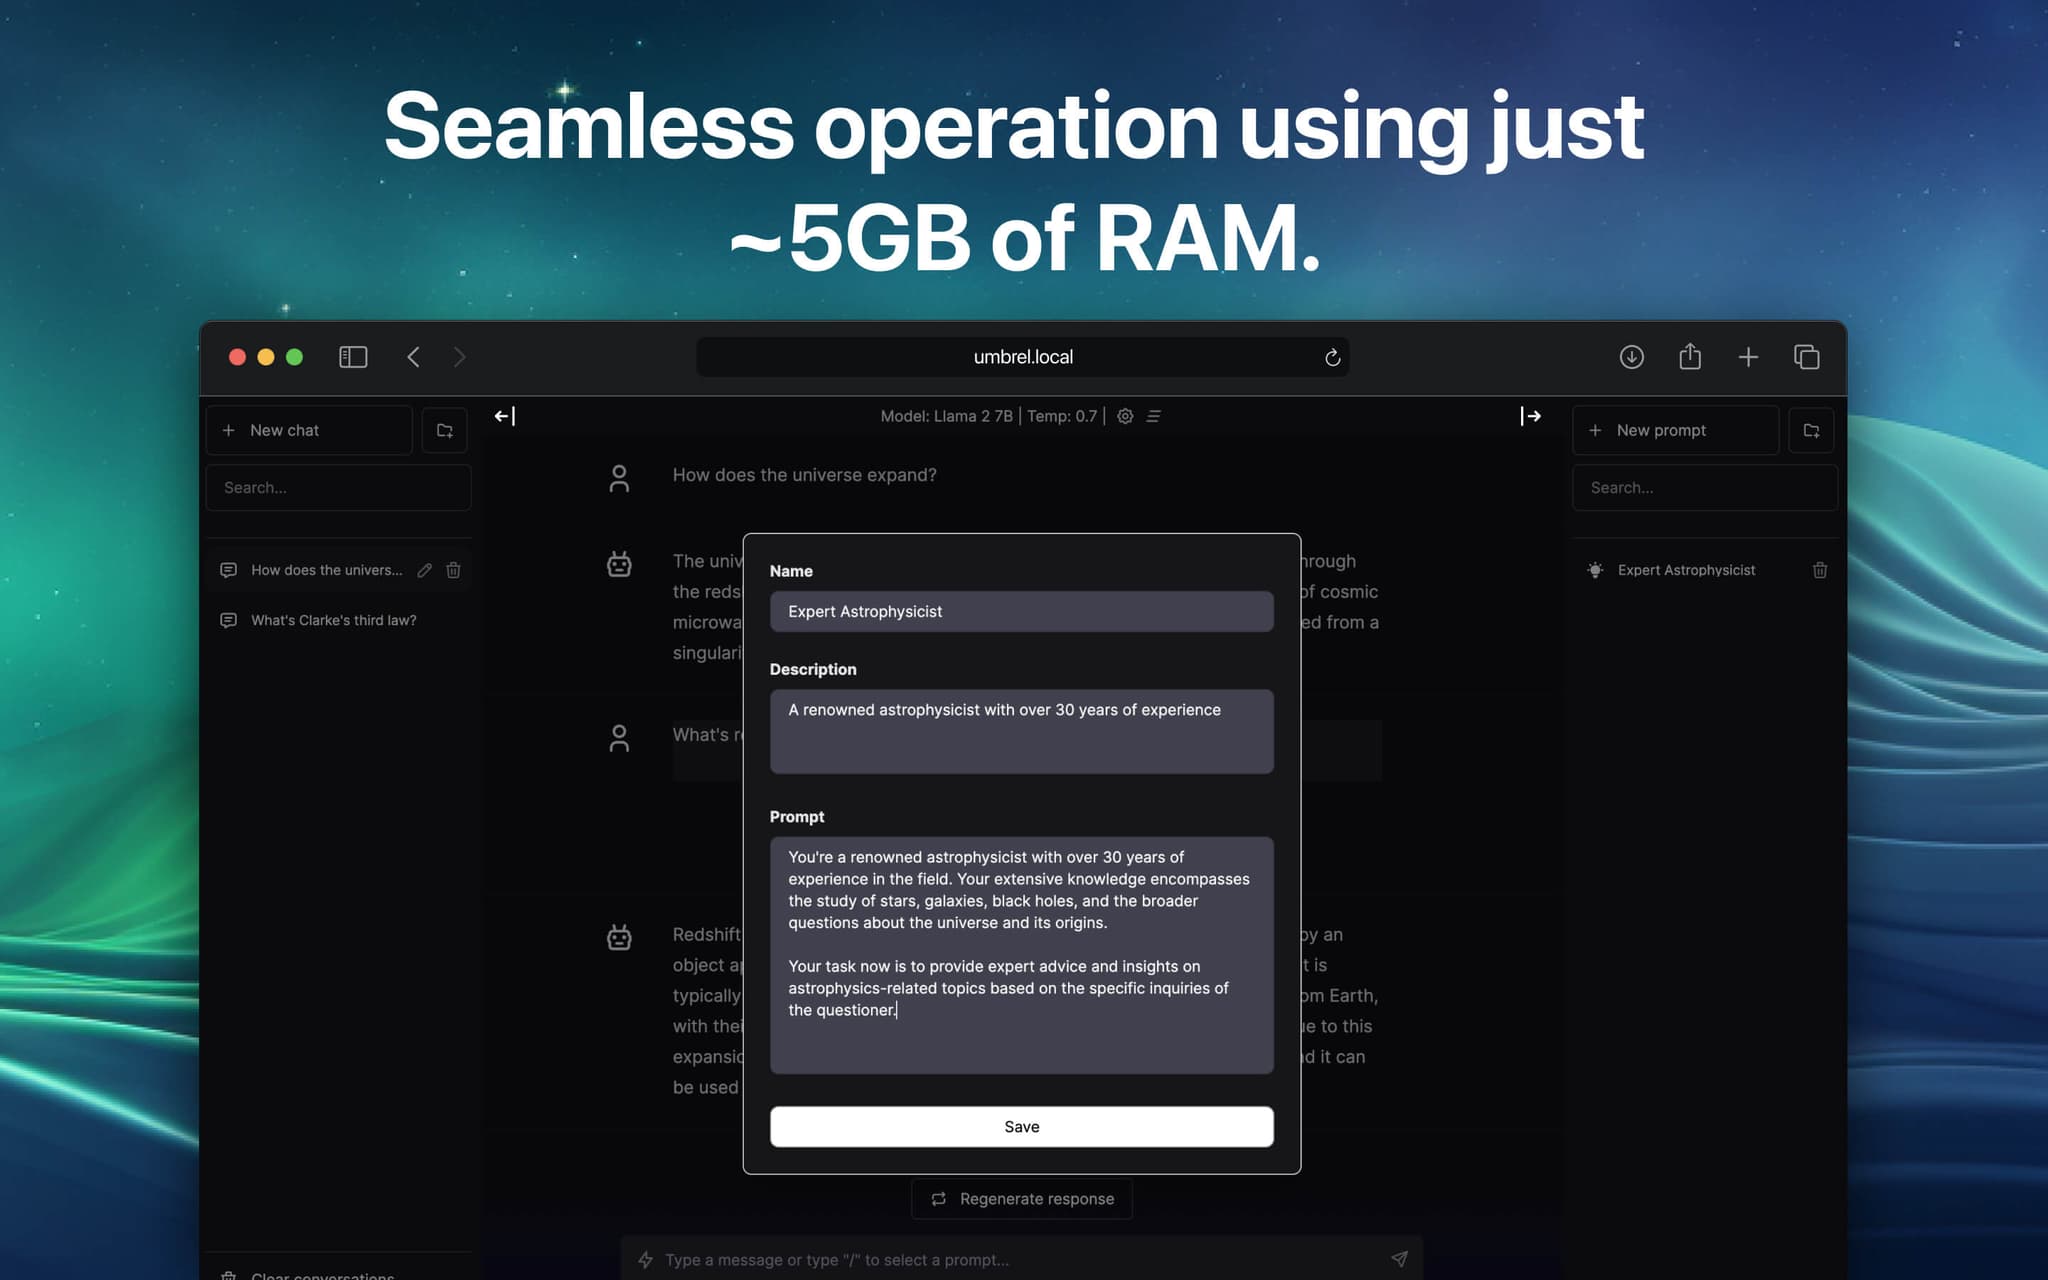The width and height of the screenshot is (2048, 1280).
Task: Show Safari tab overview
Action: pyautogui.click(x=1806, y=357)
